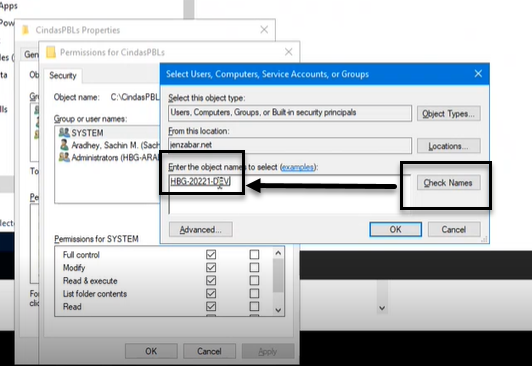Click permissions list scroll up arrow
532x366 pixels.
278,253
